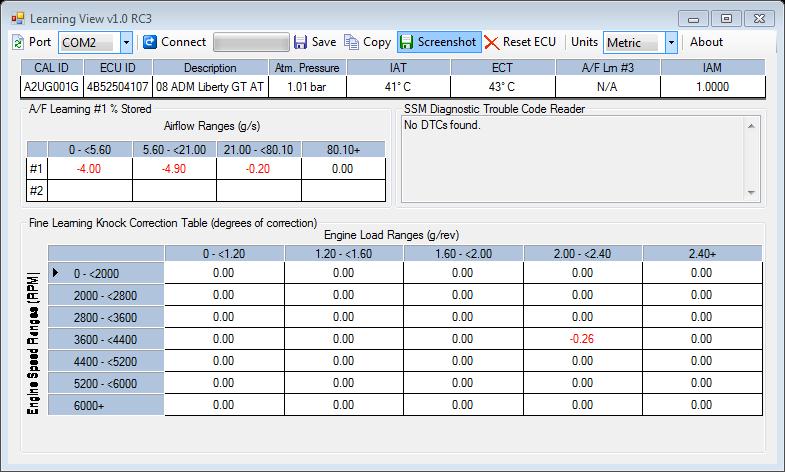Image resolution: width=785 pixels, height=472 pixels.
Task: Select the -4.00 A/F learning cell
Action: (x=89, y=168)
